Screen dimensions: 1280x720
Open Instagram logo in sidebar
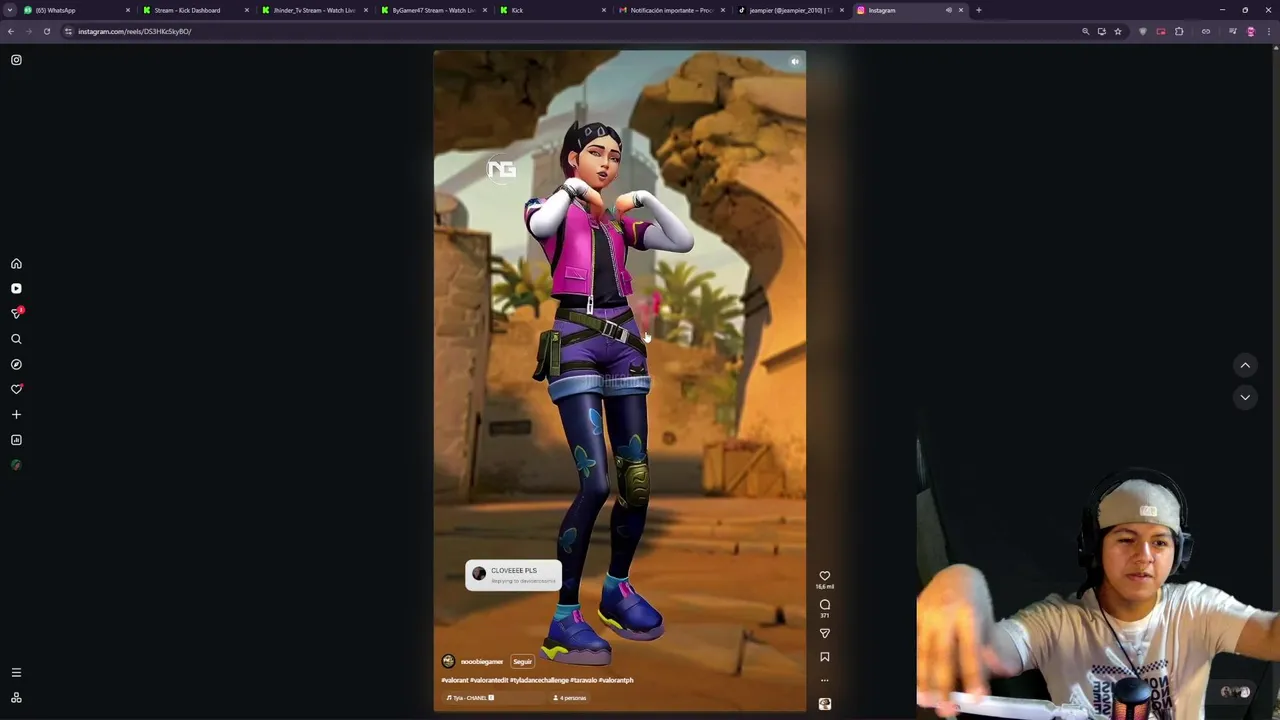[16, 60]
